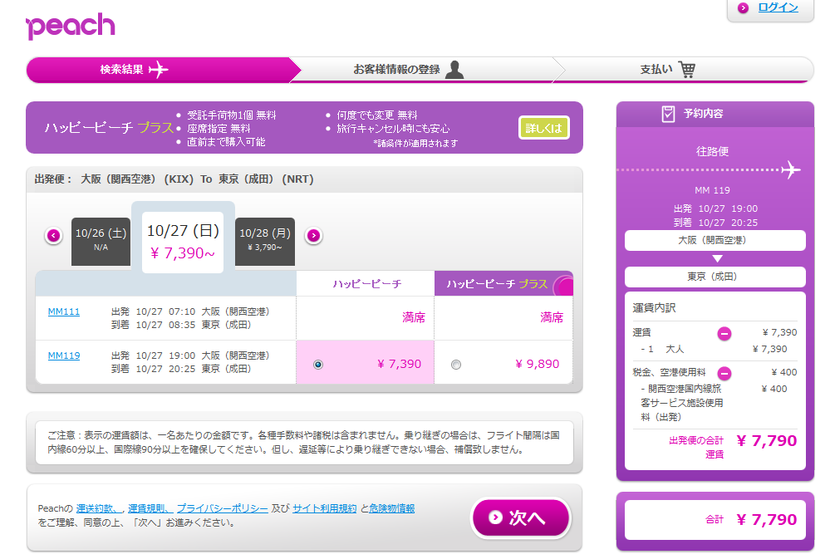Open the プライバシーポリシー link

click(222, 509)
